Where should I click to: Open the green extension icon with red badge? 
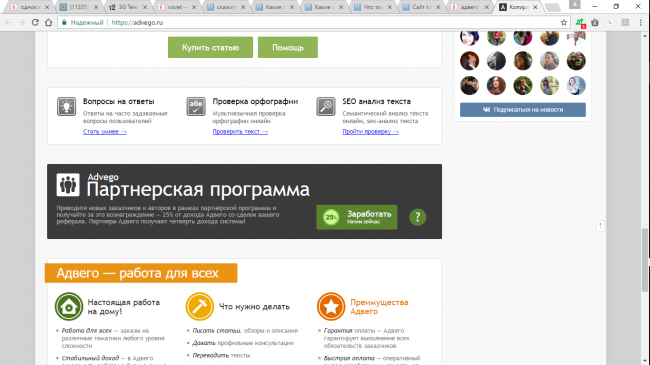coord(580,23)
